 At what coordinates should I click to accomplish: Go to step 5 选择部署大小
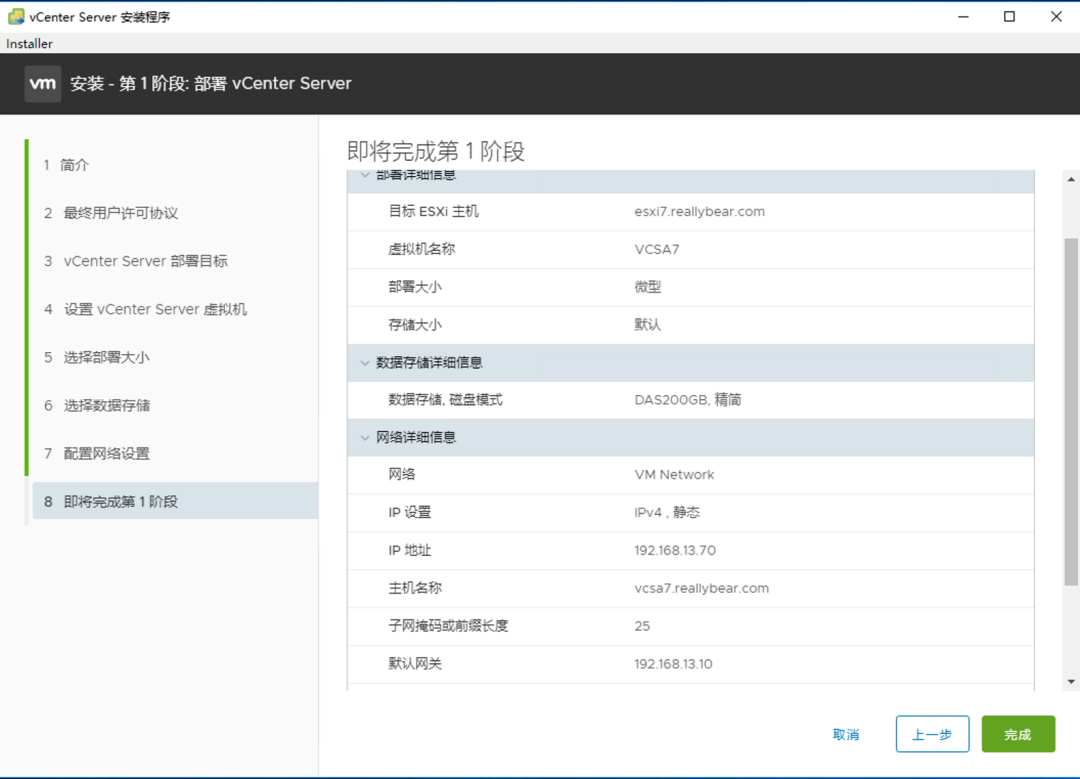[97, 357]
